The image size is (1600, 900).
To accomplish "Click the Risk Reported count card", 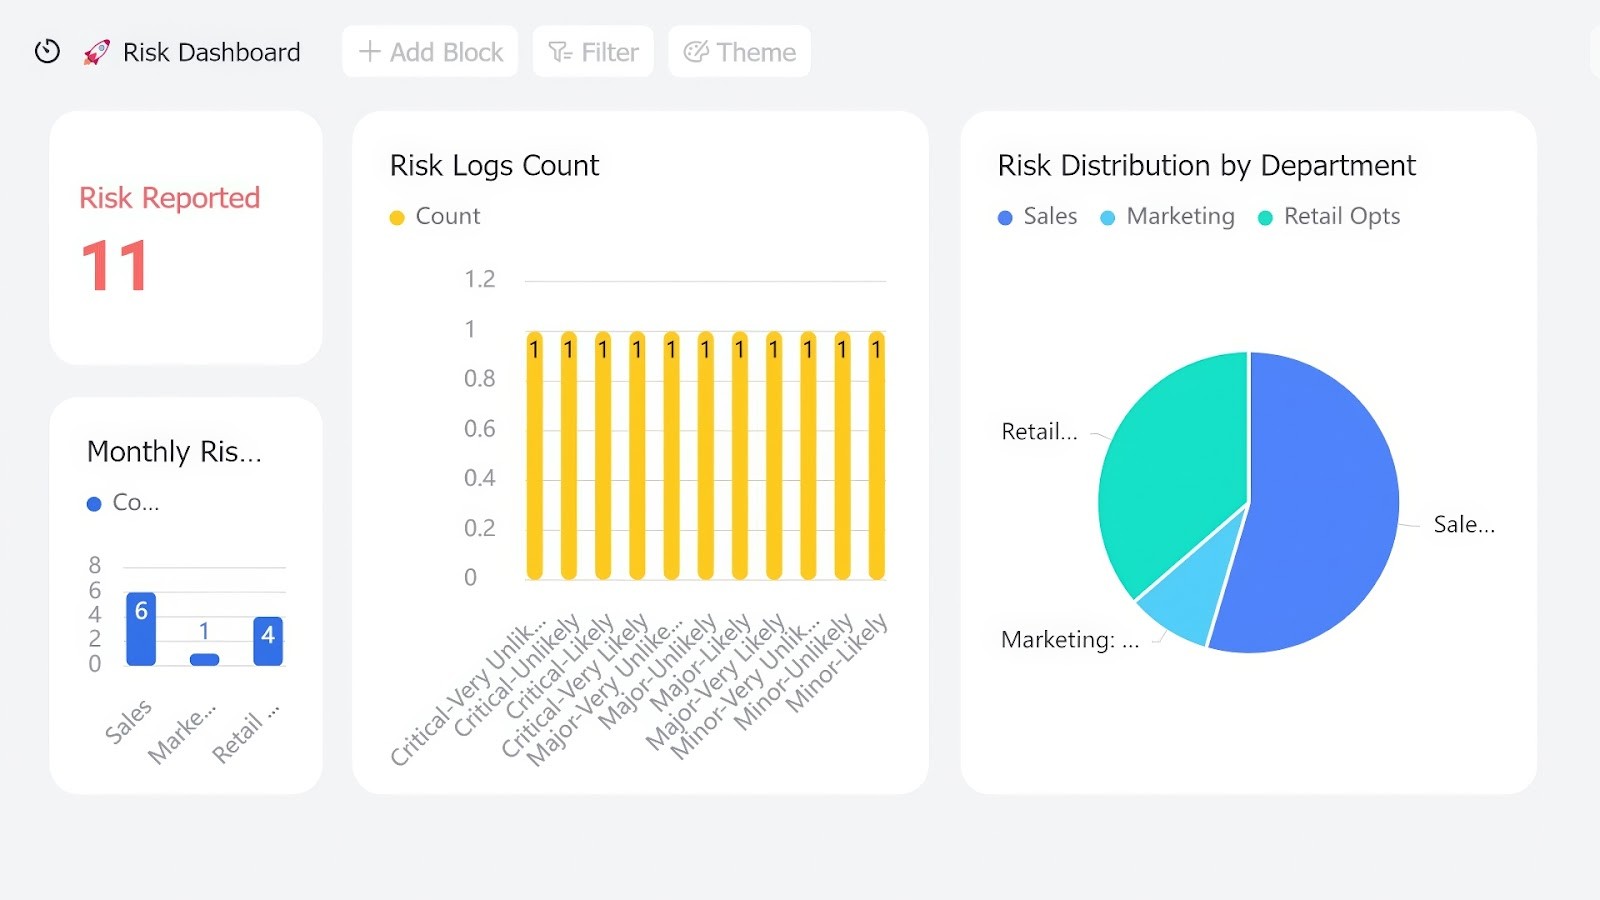I will 185,237.
